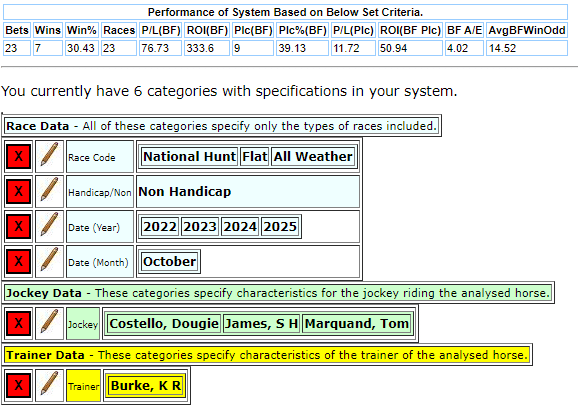
Task: Click the Performance of System table title
Action: tap(285, 12)
